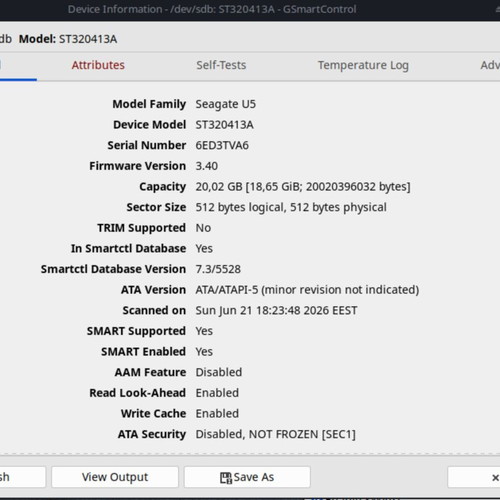Click the Save As button
Image resolution: width=500 pixels, height=500 pixels.
point(247,477)
